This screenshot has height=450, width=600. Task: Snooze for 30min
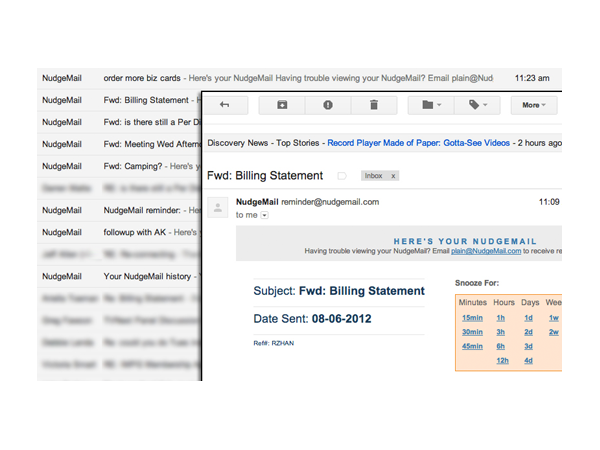click(x=472, y=332)
